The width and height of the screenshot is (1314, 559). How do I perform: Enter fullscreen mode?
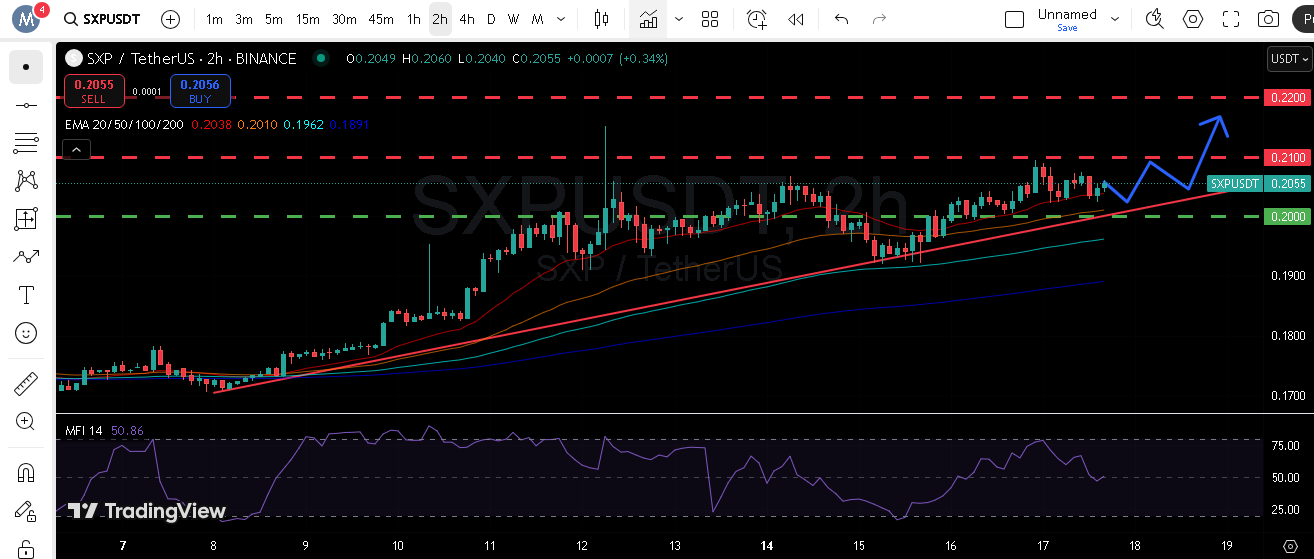click(x=1231, y=19)
